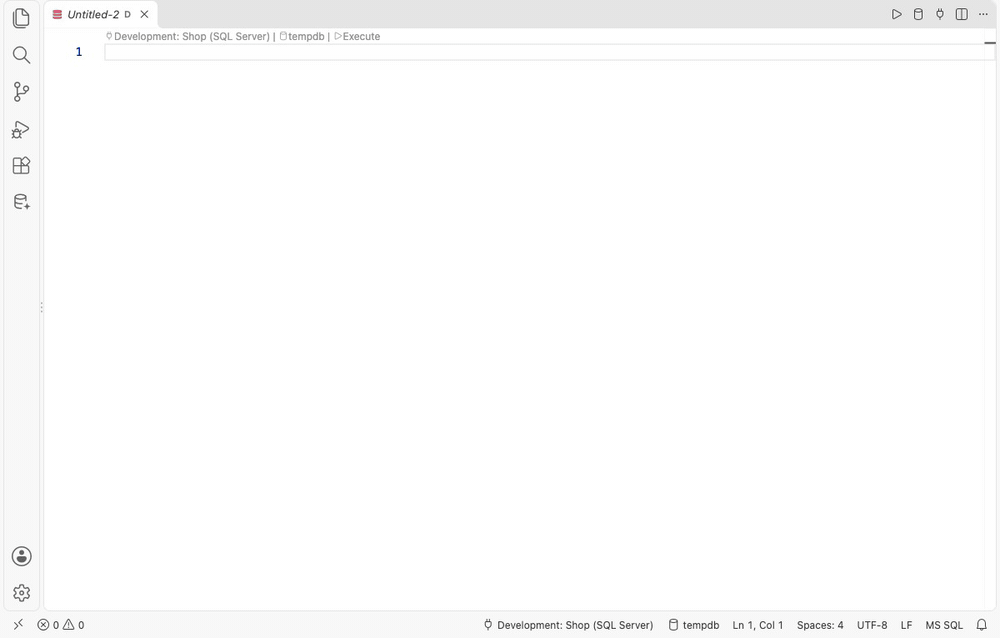Click Development: Shop (SQL Server) code lens
Screen dimensions: 1000x638
pyautogui.click(x=188, y=36)
